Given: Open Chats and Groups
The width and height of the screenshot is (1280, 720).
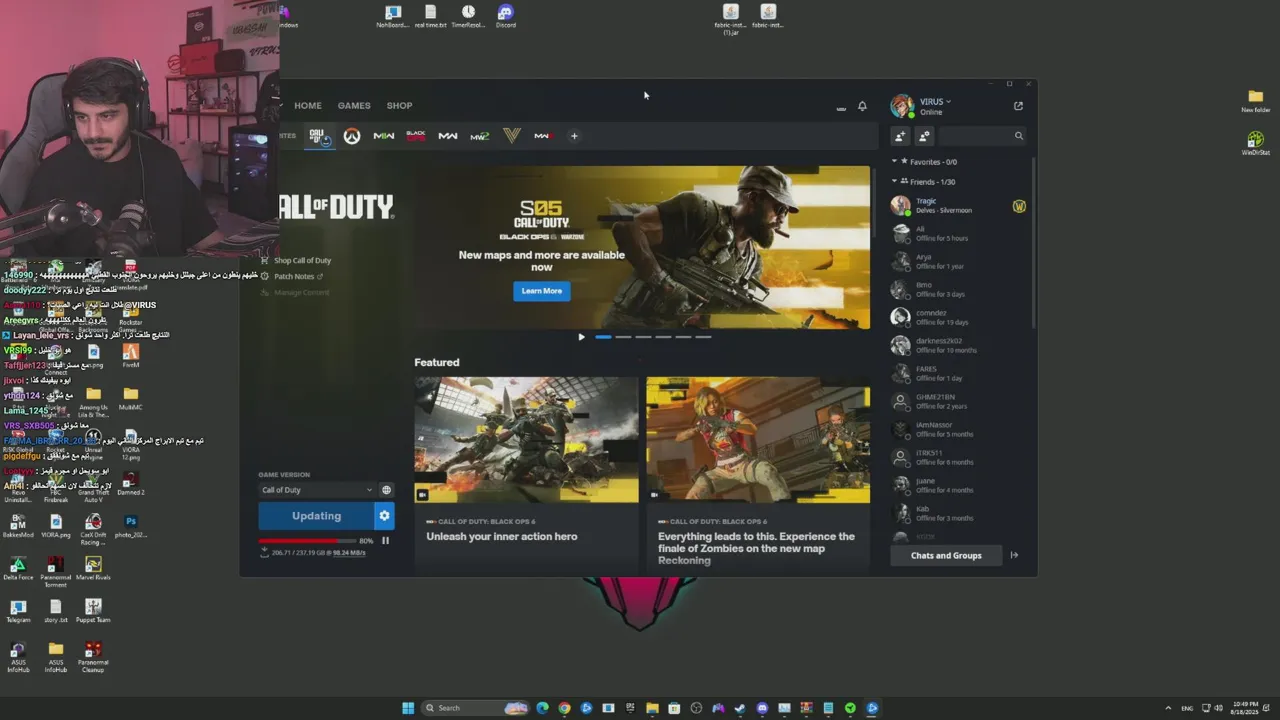Looking at the screenshot, I should 946,555.
